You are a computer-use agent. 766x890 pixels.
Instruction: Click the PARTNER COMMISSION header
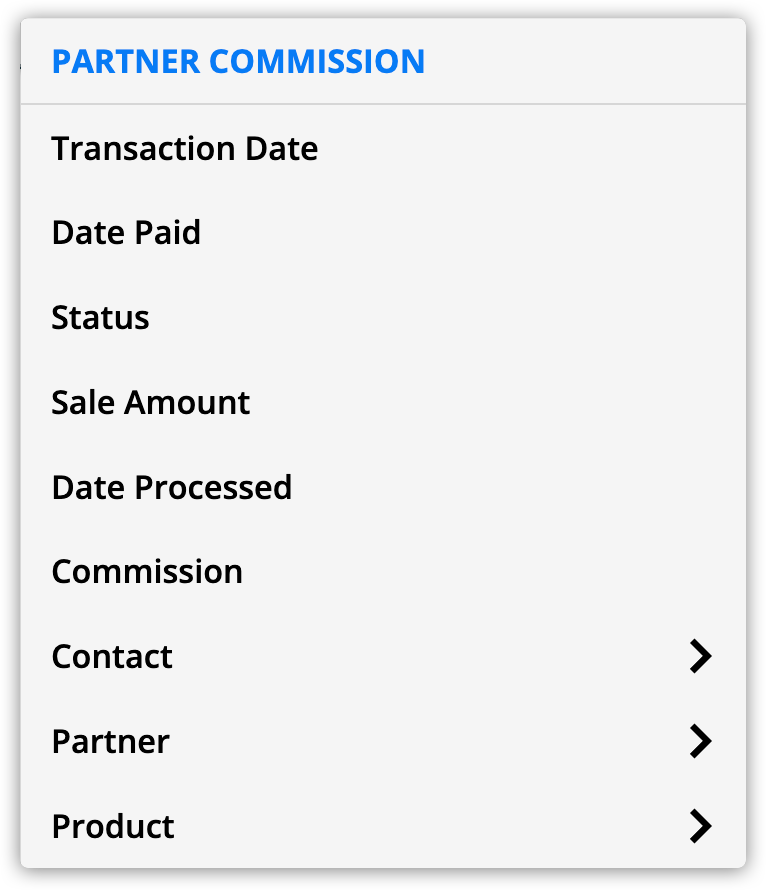point(238,62)
